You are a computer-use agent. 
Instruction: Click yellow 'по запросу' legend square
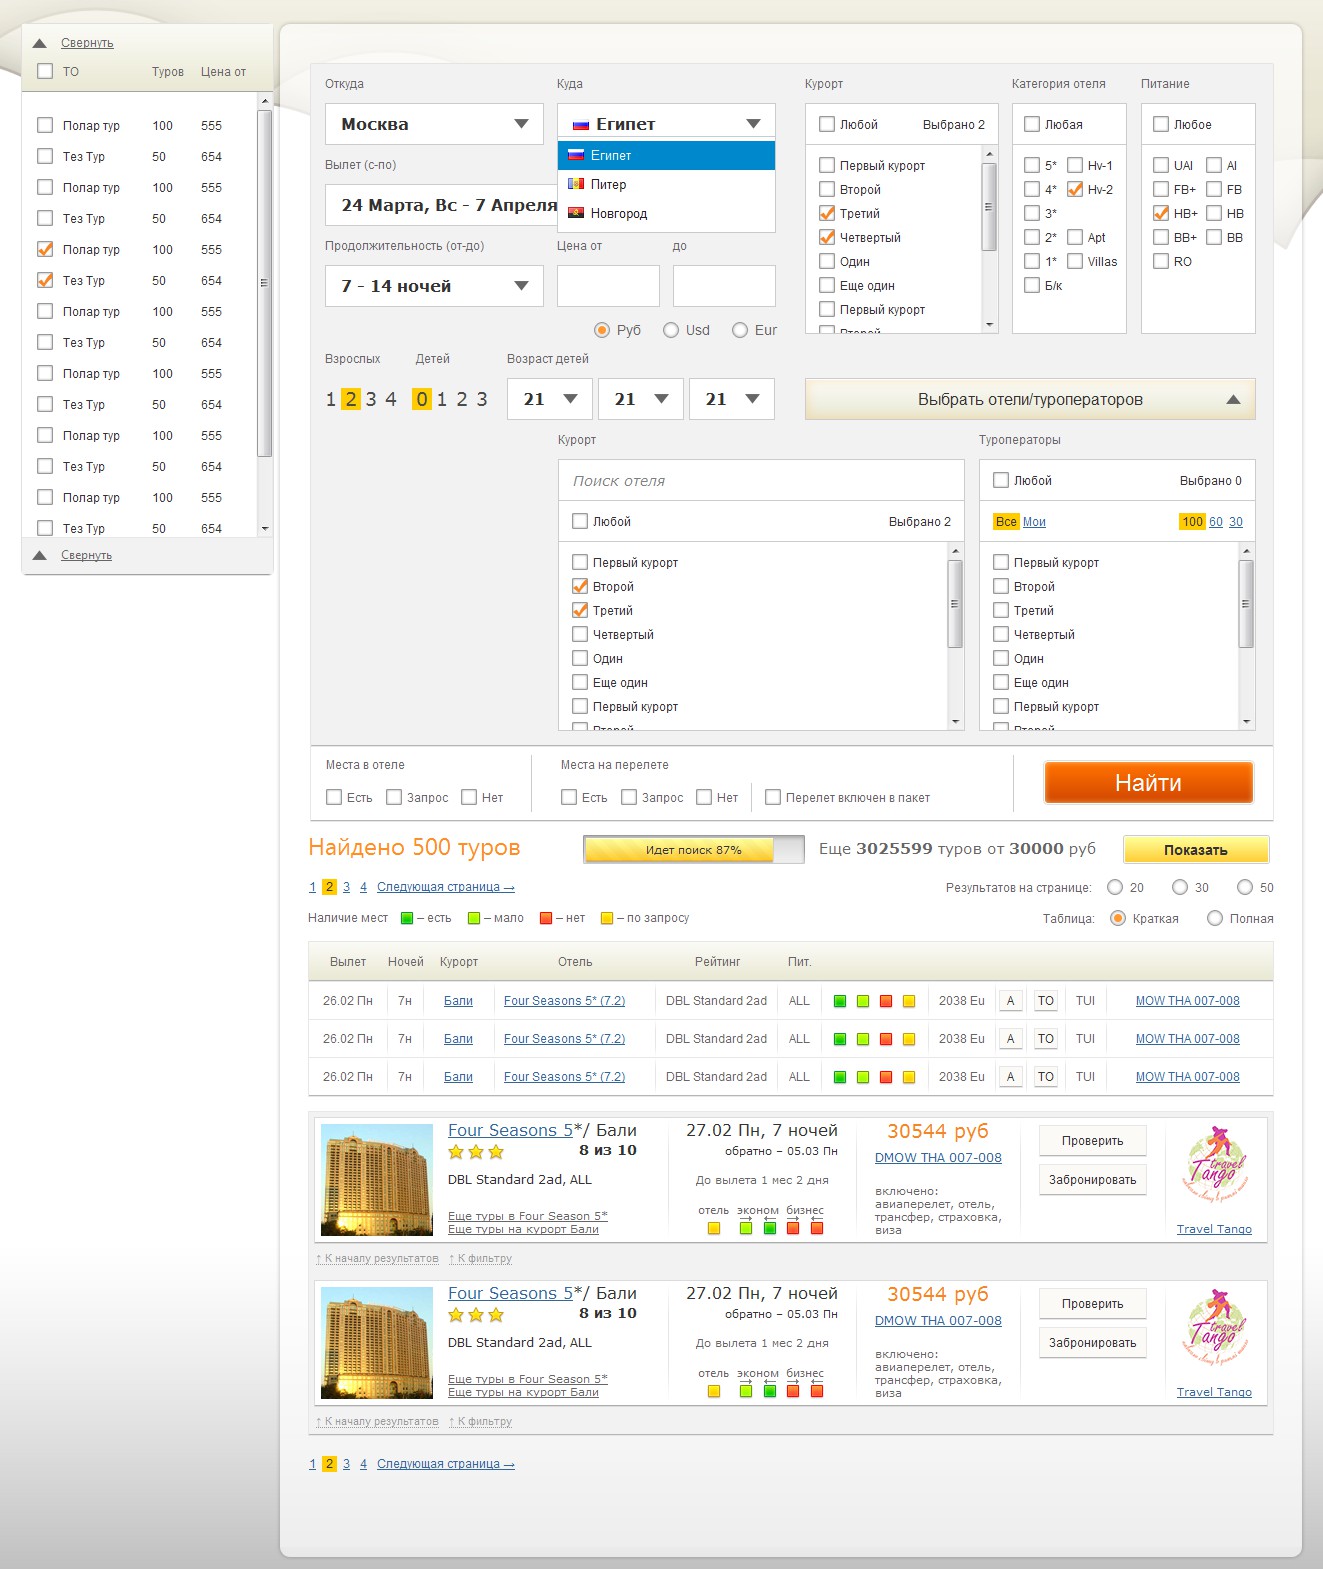(x=607, y=918)
